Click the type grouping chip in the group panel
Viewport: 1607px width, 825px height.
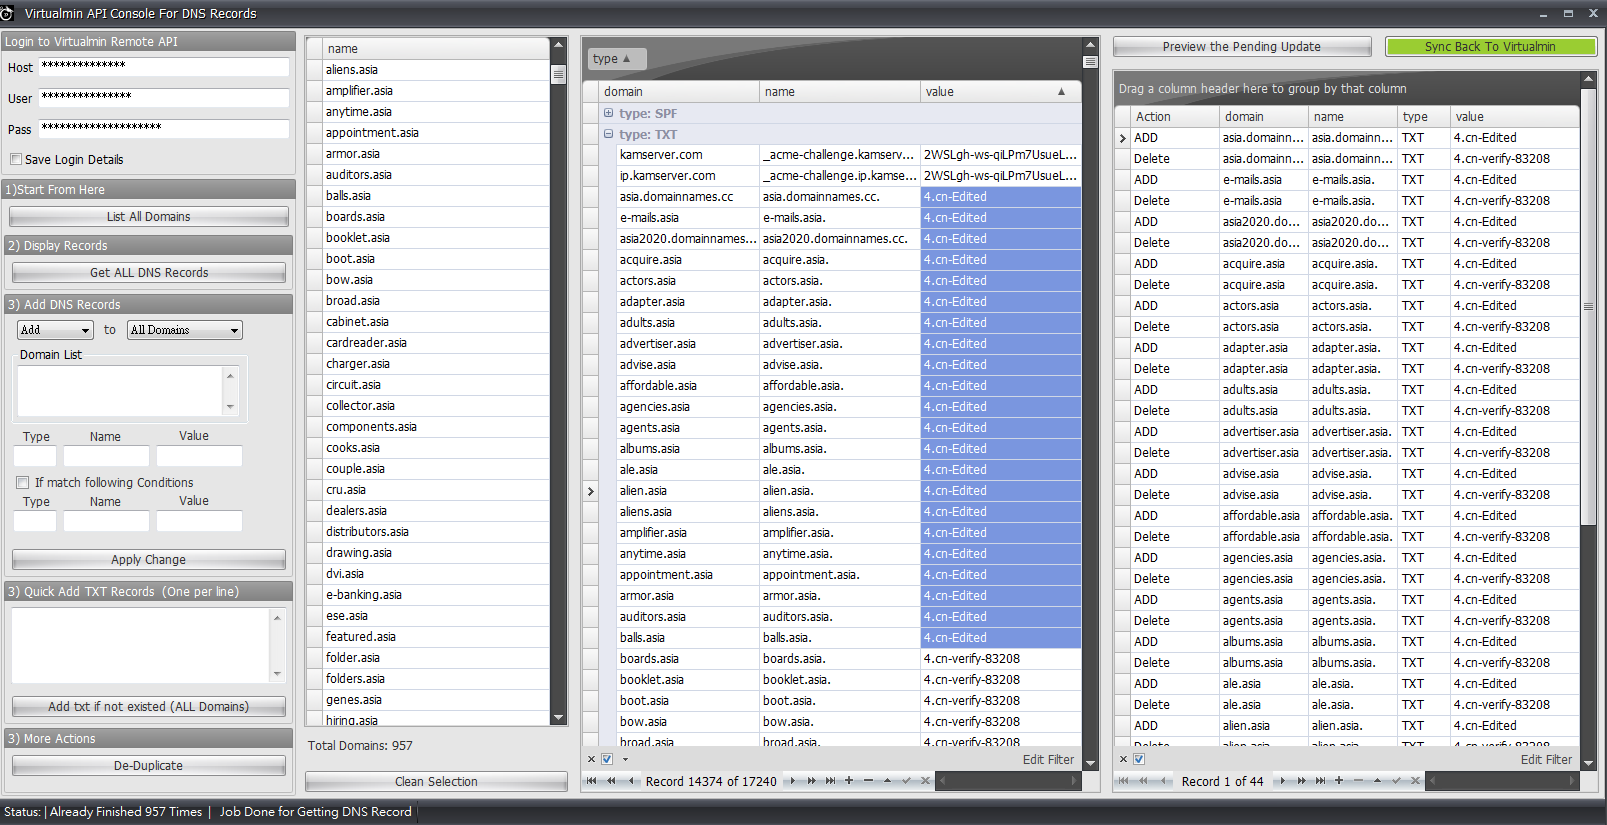[x=617, y=59]
